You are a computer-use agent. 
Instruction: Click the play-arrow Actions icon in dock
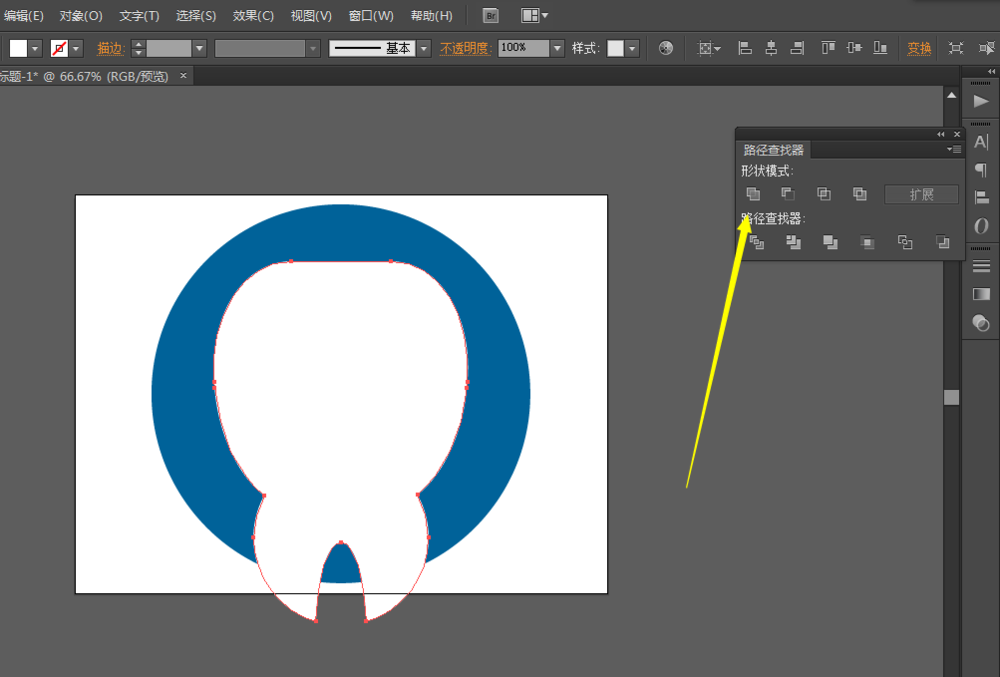981,101
